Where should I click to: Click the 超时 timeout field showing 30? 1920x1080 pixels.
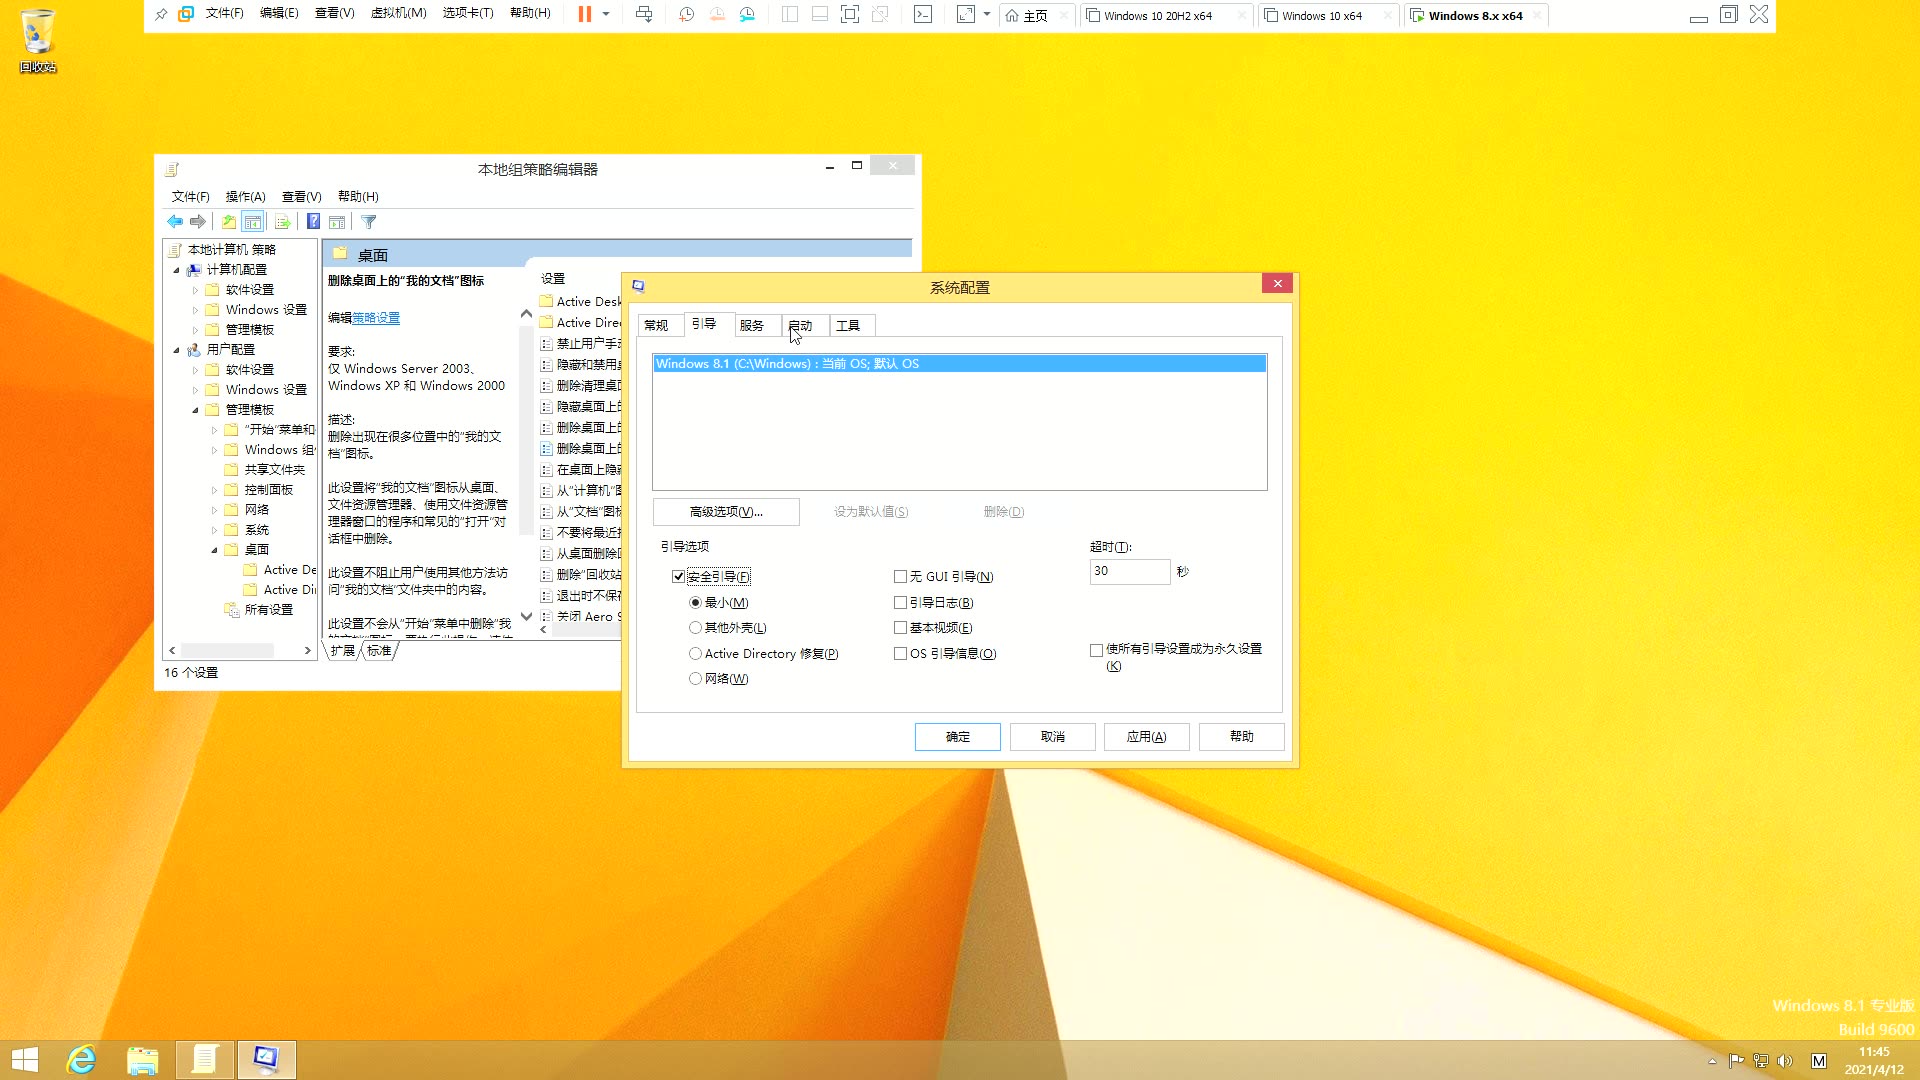pyautogui.click(x=1130, y=572)
